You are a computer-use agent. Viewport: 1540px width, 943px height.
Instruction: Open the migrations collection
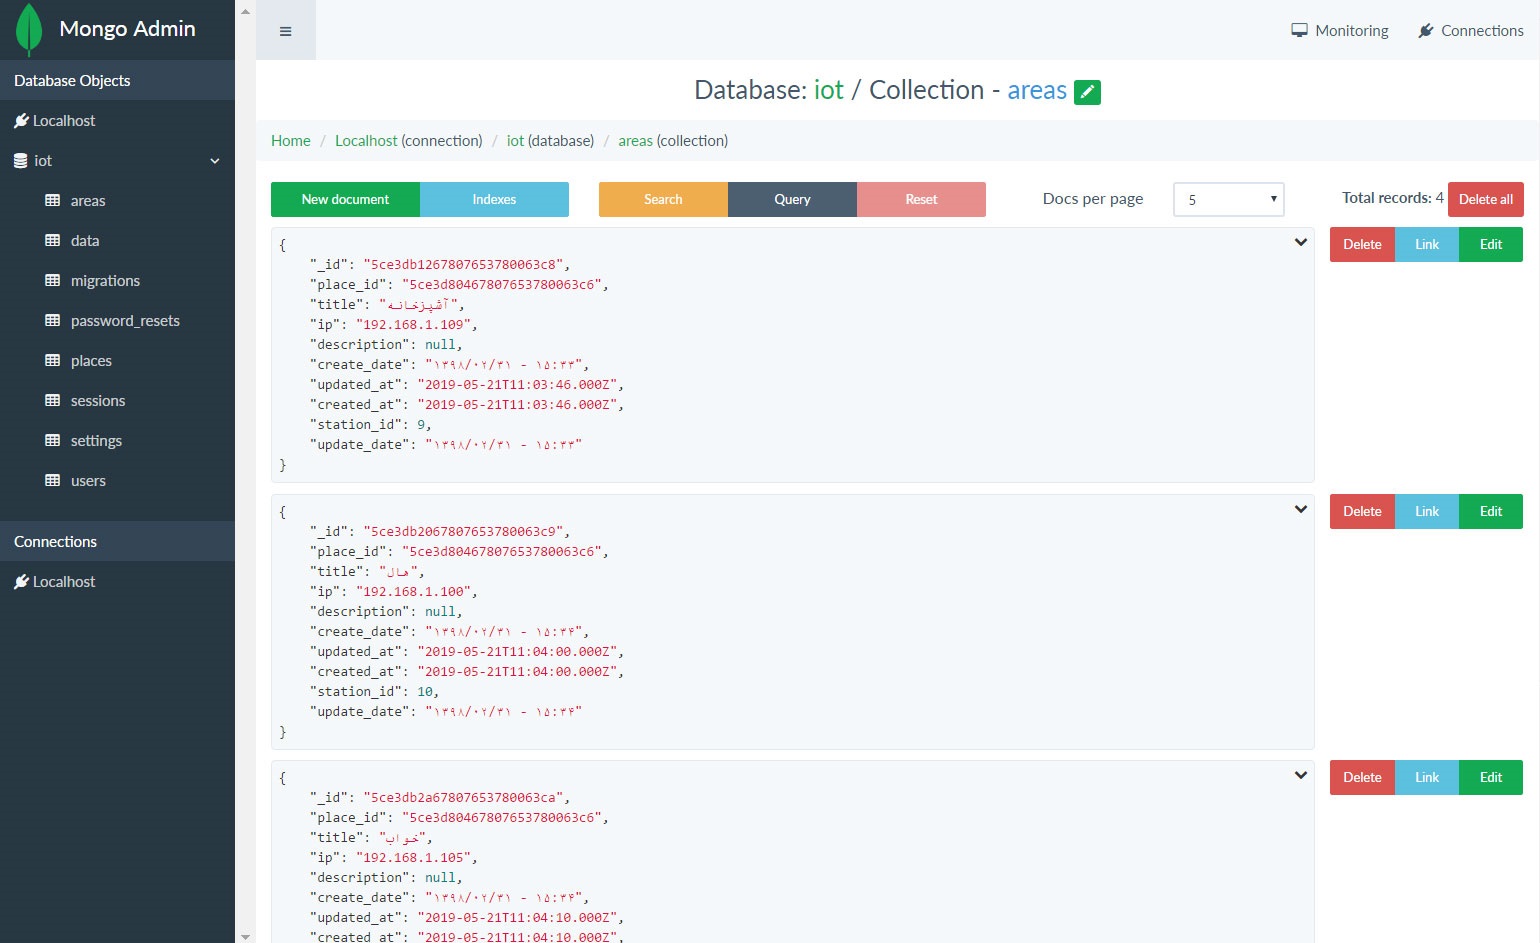(x=105, y=281)
